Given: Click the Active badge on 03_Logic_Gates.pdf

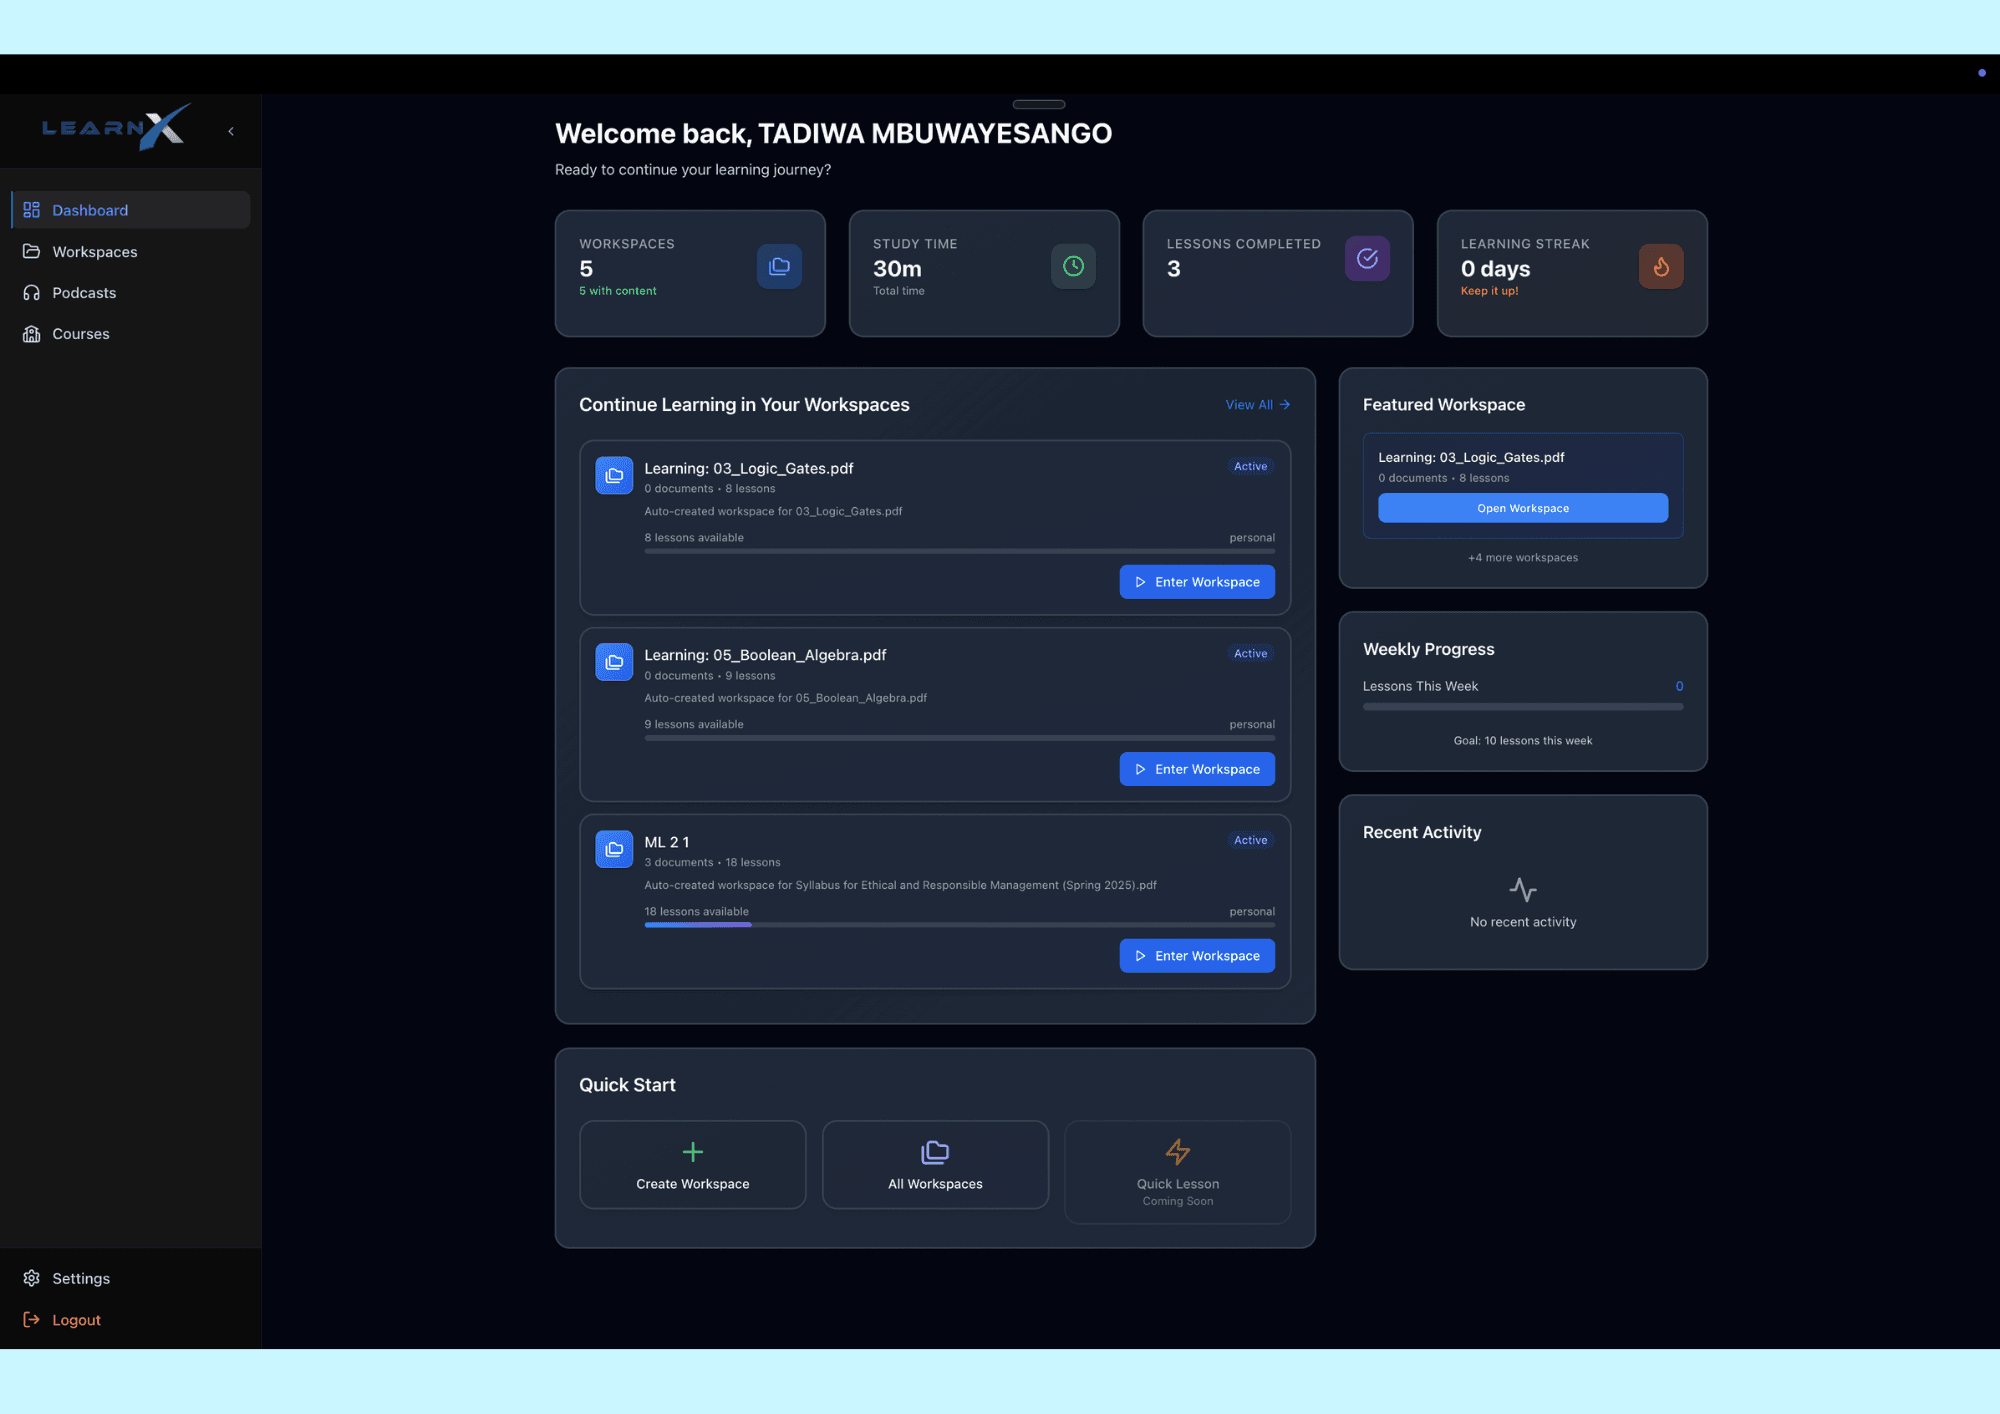Looking at the screenshot, I should (1250, 466).
